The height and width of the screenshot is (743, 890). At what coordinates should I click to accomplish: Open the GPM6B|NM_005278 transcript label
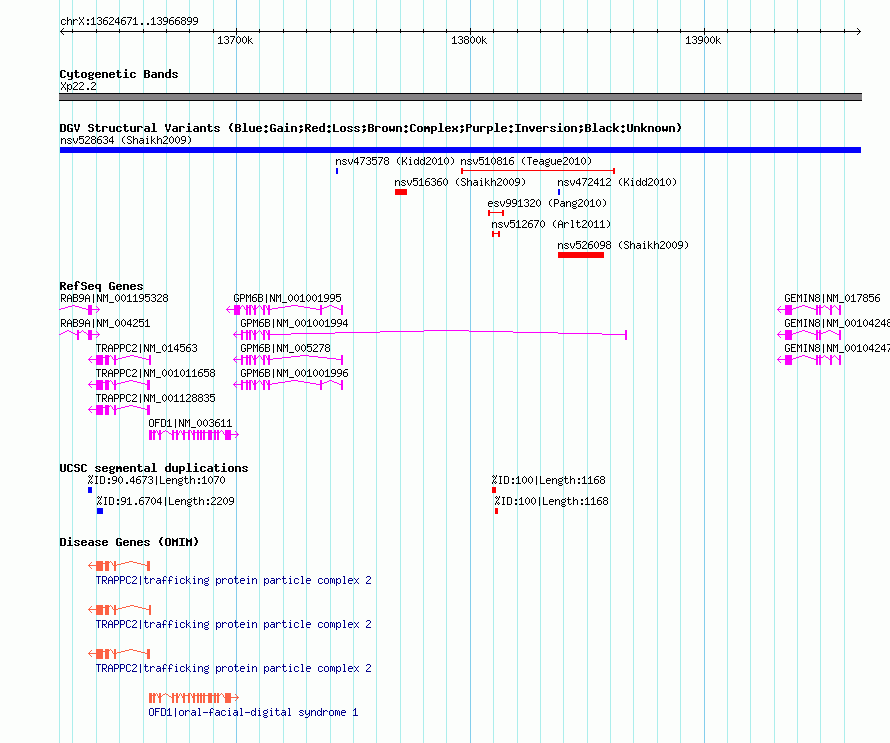(285, 349)
